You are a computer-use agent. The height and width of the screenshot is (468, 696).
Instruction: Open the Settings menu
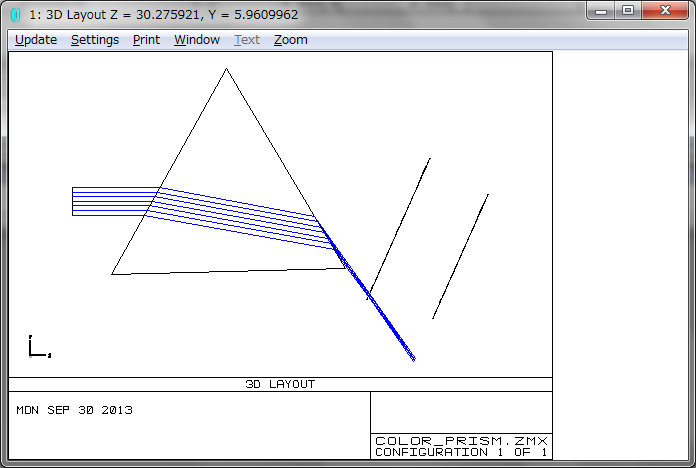(95, 40)
